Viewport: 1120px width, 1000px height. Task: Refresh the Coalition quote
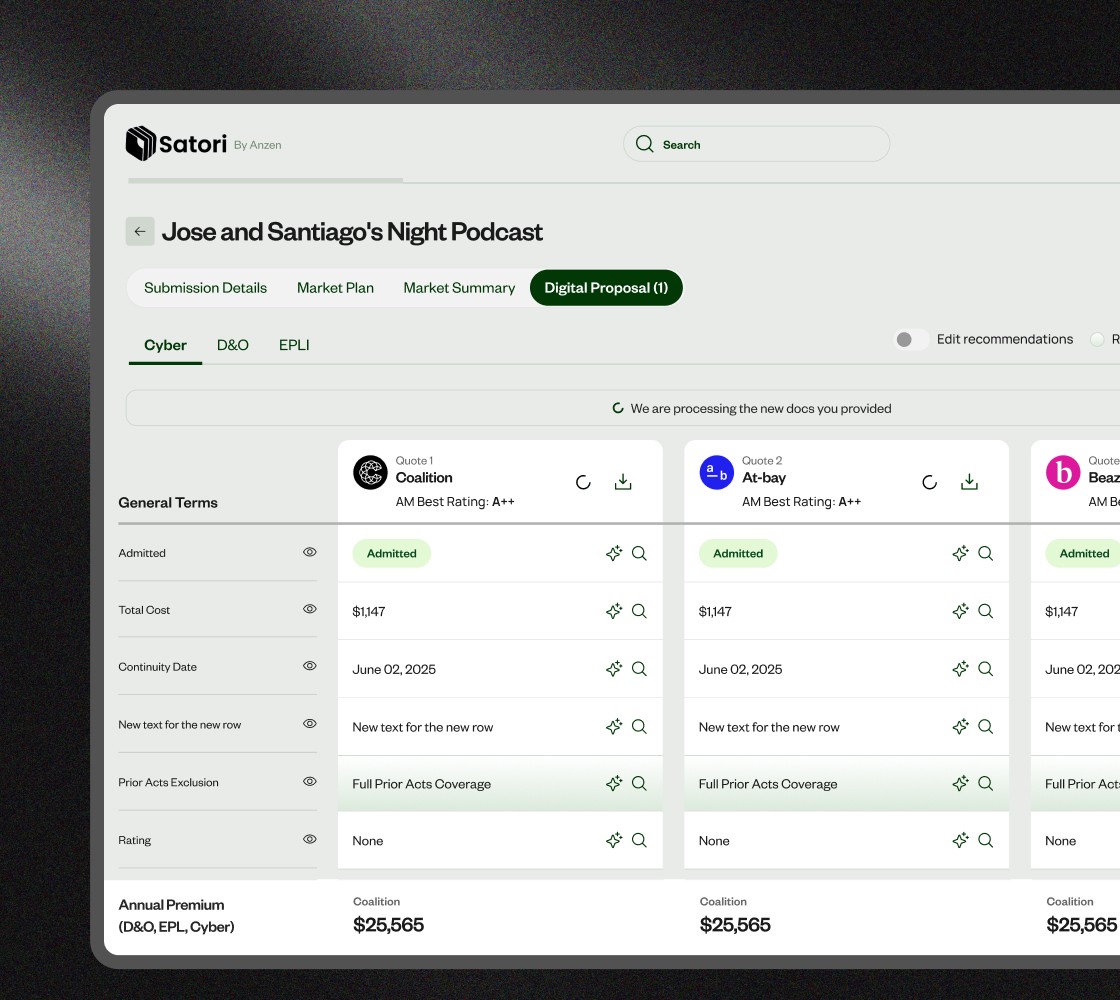(x=583, y=482)
